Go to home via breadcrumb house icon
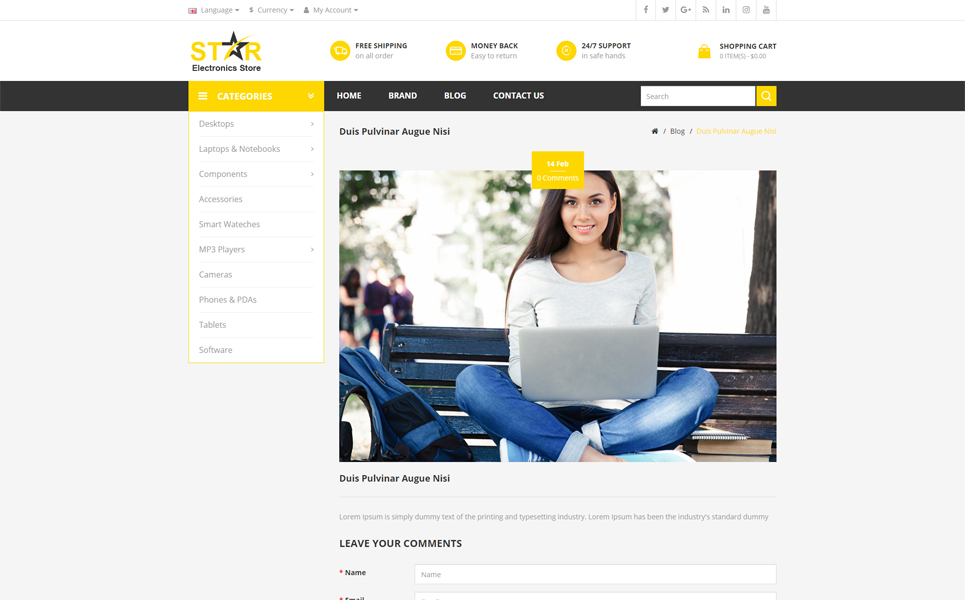 coord(655,131)
